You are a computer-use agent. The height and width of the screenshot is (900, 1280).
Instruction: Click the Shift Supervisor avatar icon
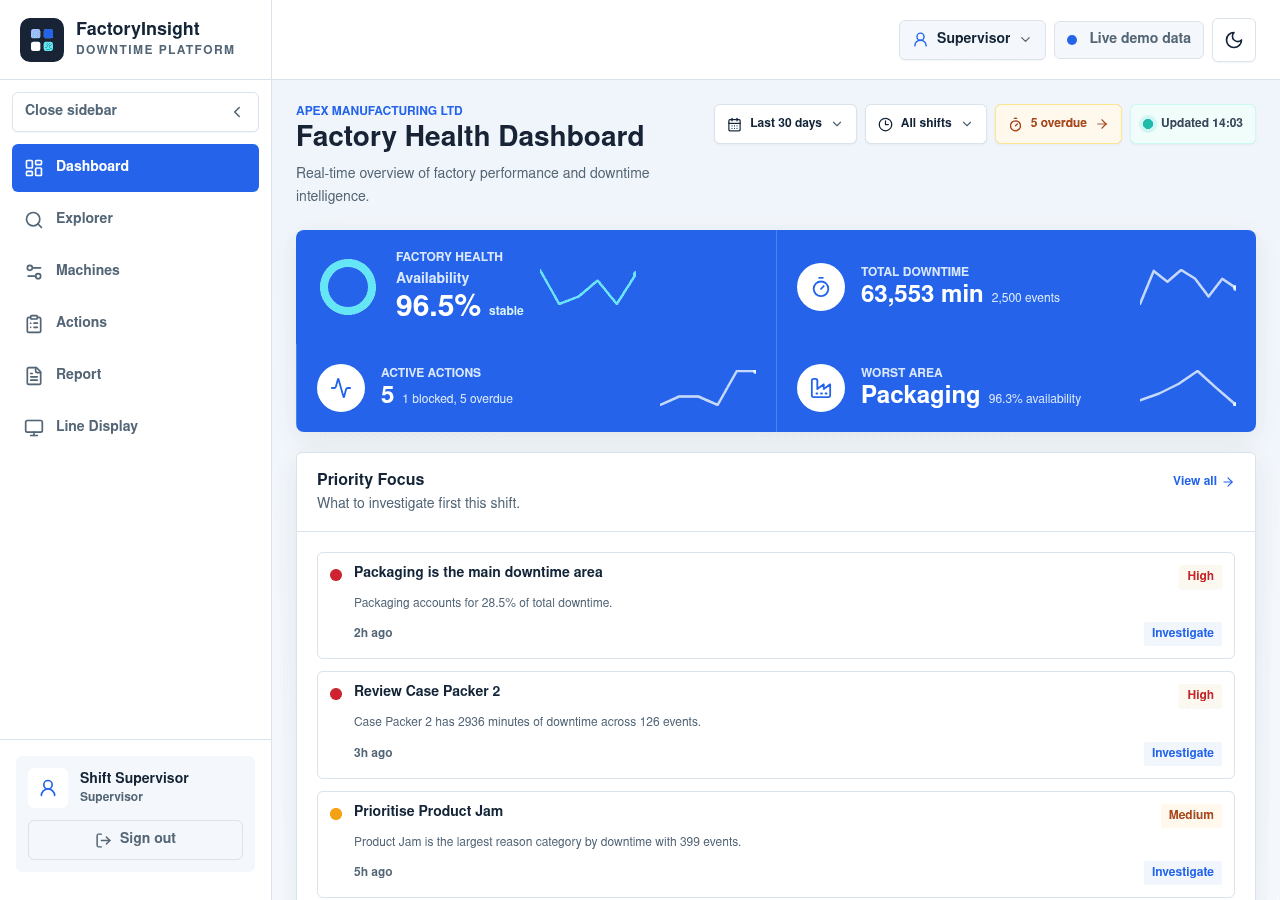point(48,788)
